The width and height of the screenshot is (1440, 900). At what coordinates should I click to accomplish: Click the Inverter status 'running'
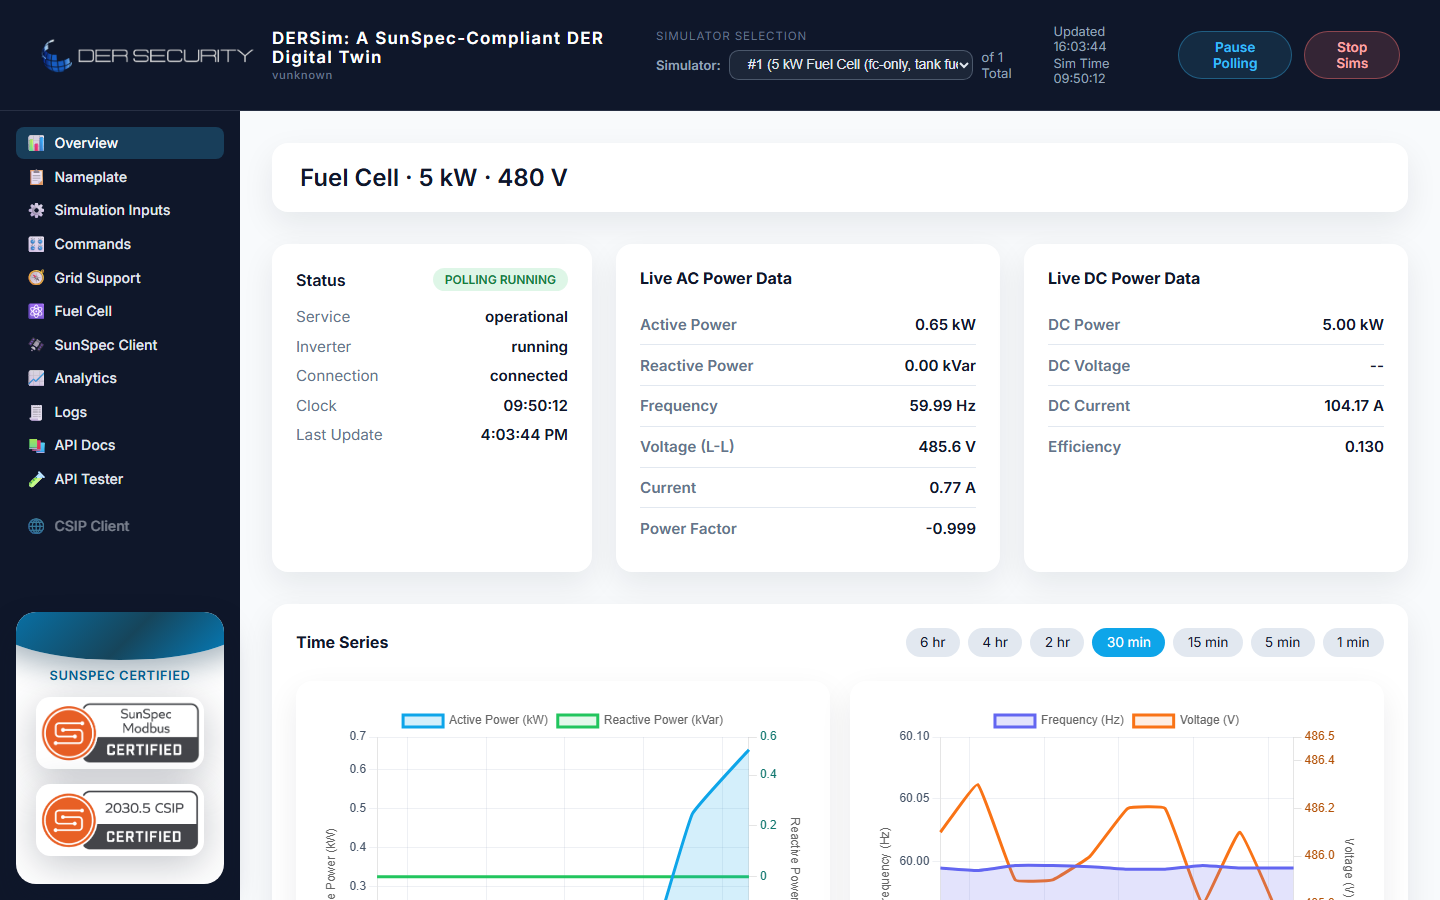click(539, 347)
